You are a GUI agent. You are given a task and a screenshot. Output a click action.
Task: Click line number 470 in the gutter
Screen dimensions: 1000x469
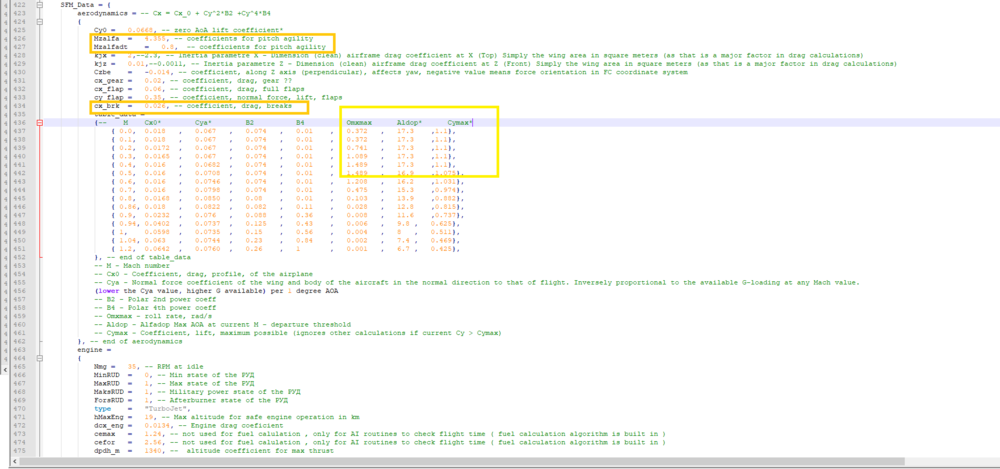click(x=19, y=409)
